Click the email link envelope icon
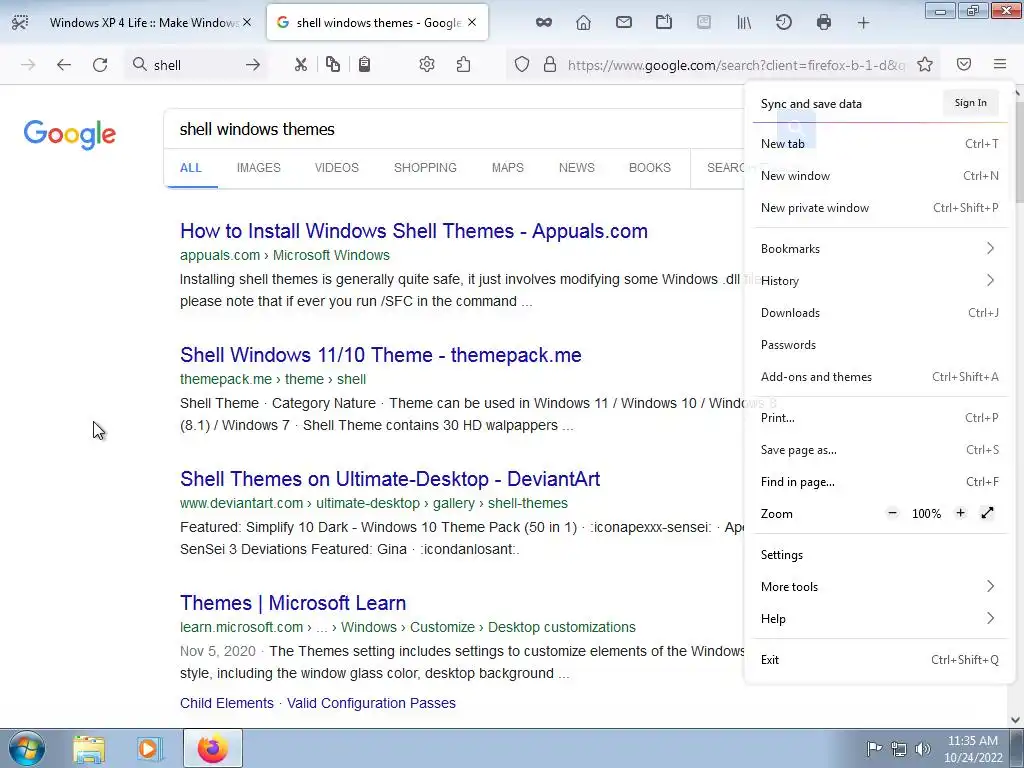The image size is (1024, 768). [x=624, y=23]
